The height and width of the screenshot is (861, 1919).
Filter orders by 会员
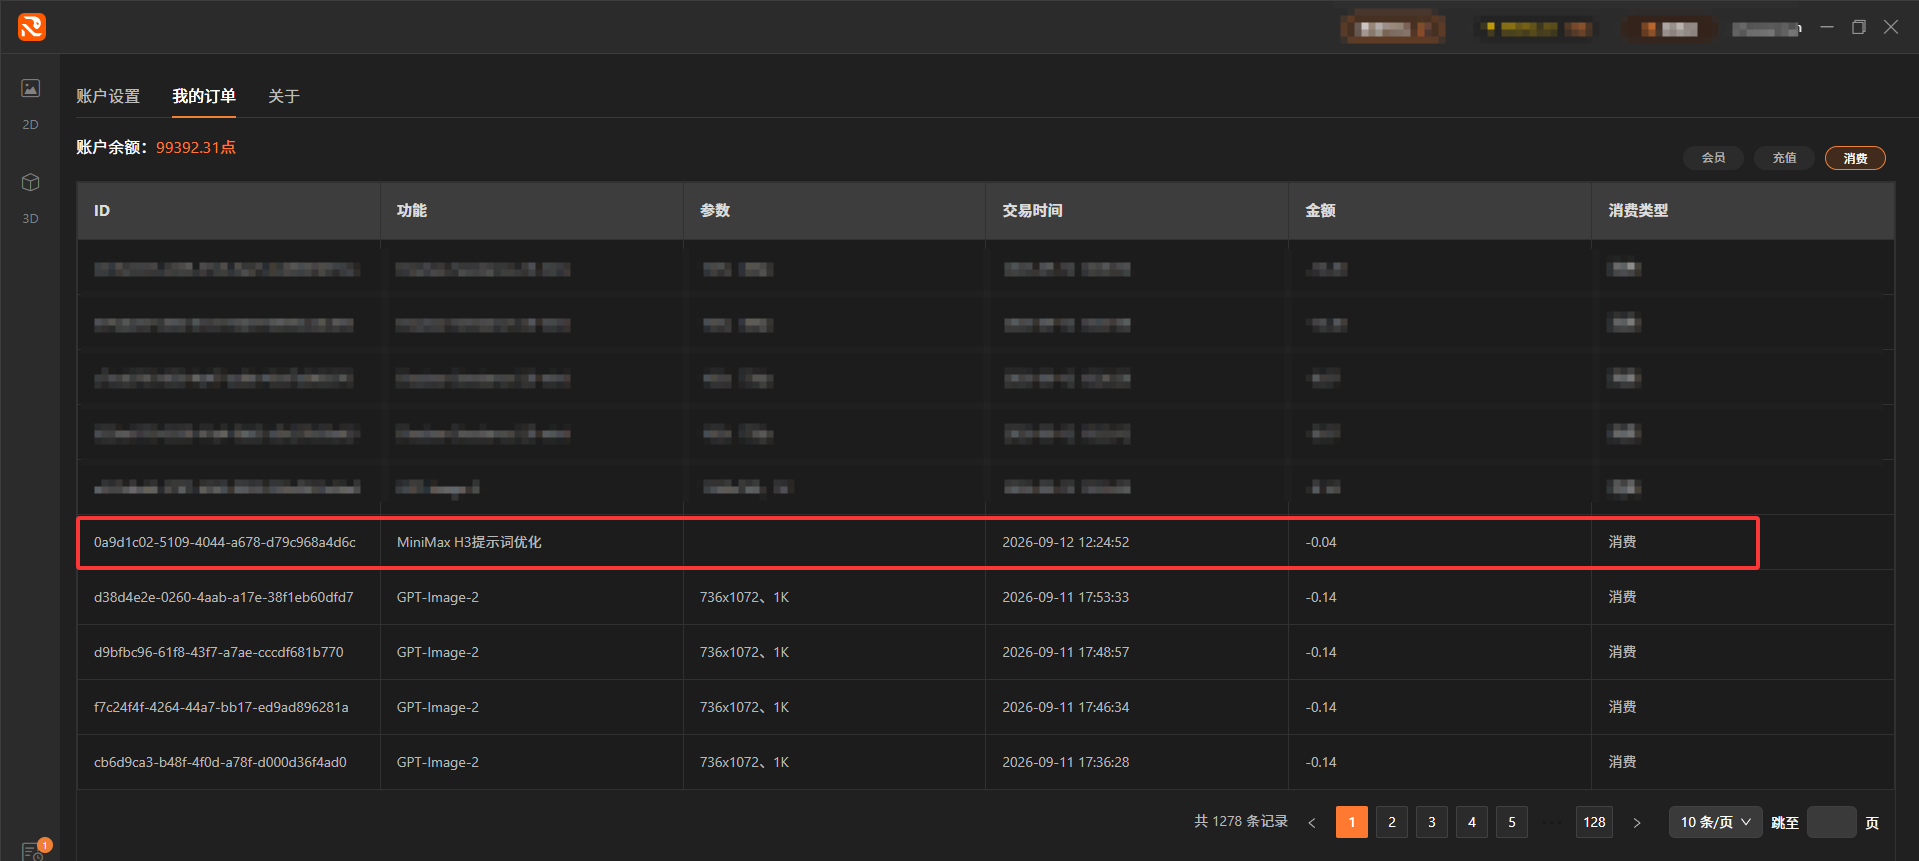point(1714,158)
